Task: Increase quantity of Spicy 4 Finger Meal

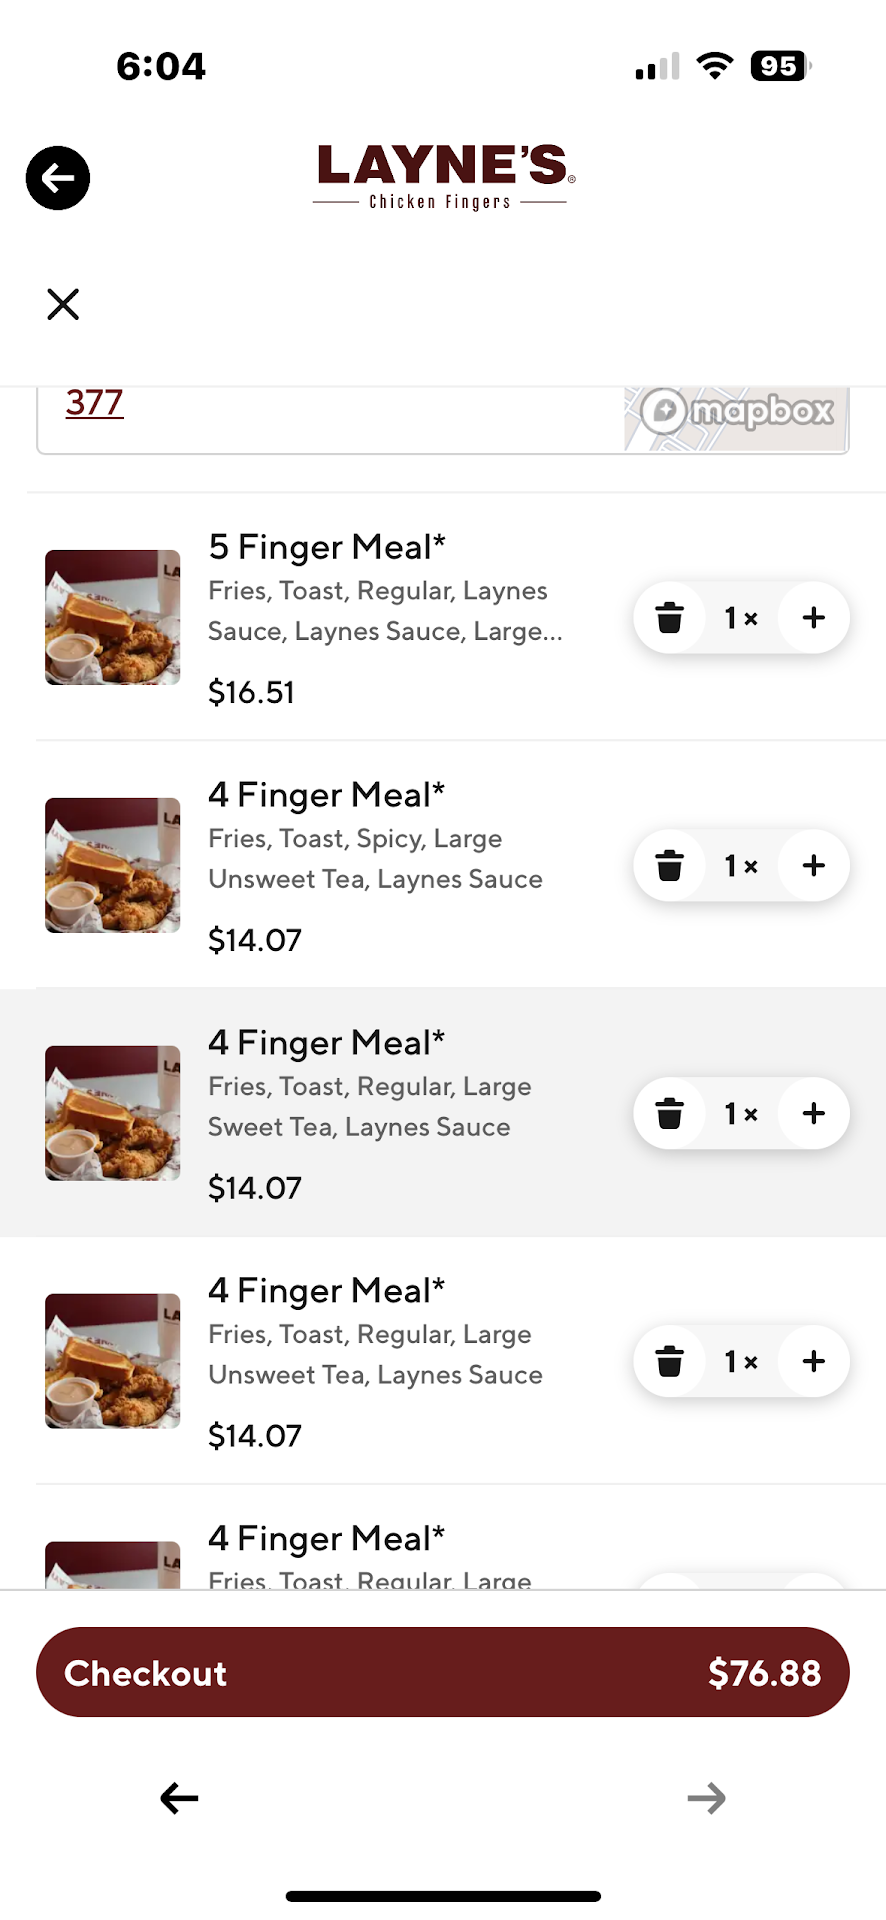Action: [814, 866]
